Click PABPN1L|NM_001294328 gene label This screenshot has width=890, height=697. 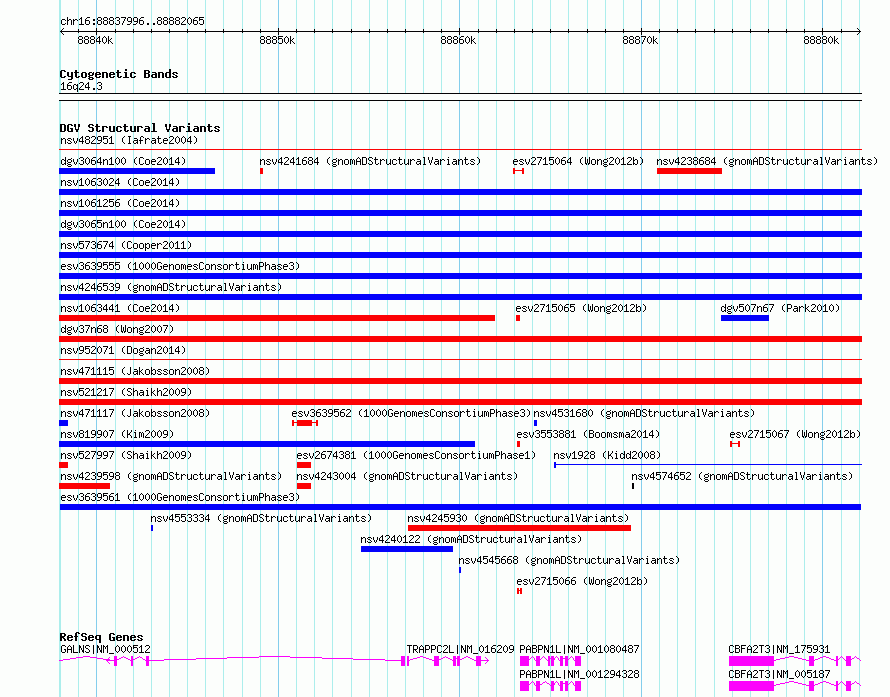pos(579,674)
